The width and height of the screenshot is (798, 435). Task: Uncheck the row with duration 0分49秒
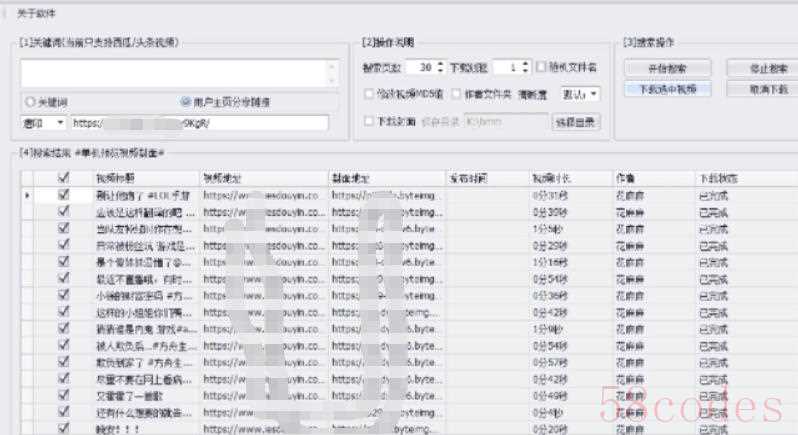(64, 395)
